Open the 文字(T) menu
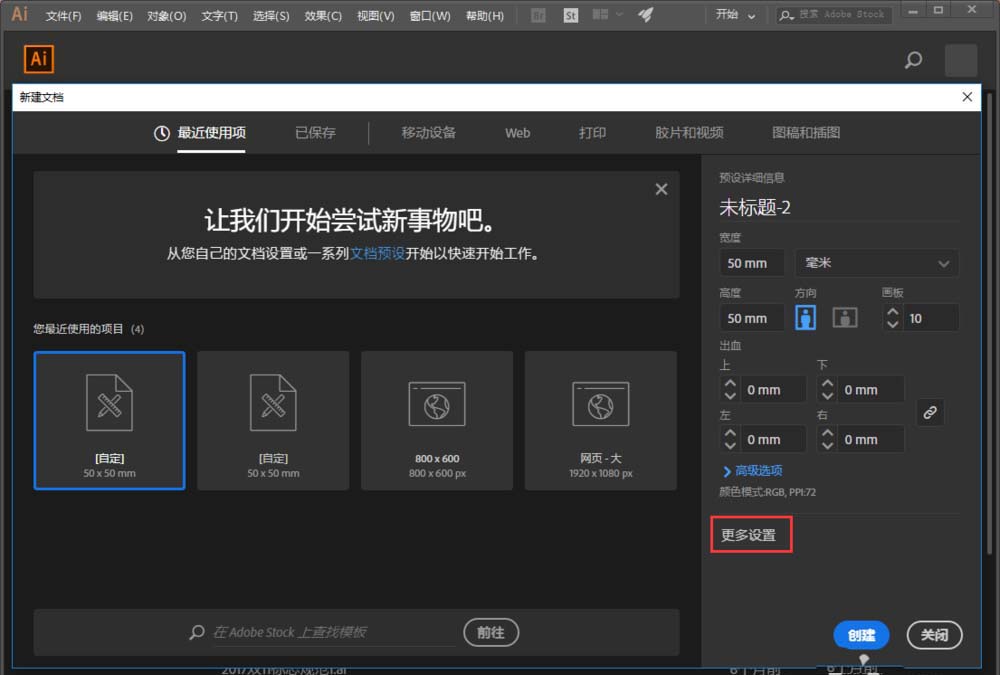Viewport: 1000px width, 675px height. click(x=219, y=15)
